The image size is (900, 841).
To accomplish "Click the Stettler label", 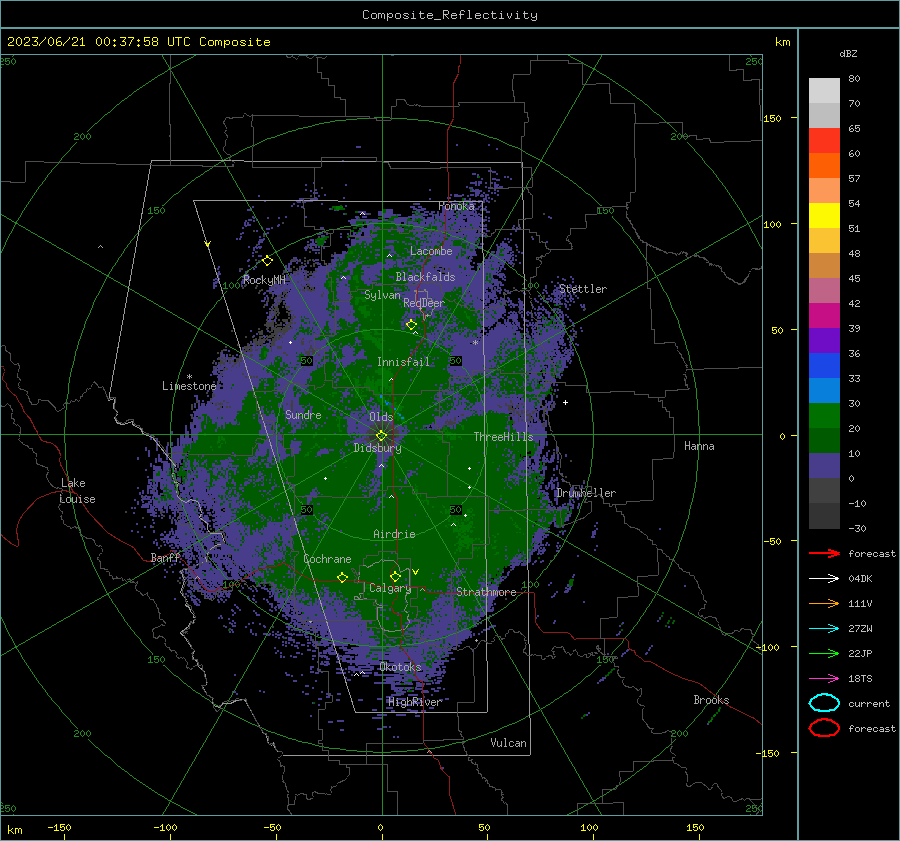I will click(x=583, y=289).
